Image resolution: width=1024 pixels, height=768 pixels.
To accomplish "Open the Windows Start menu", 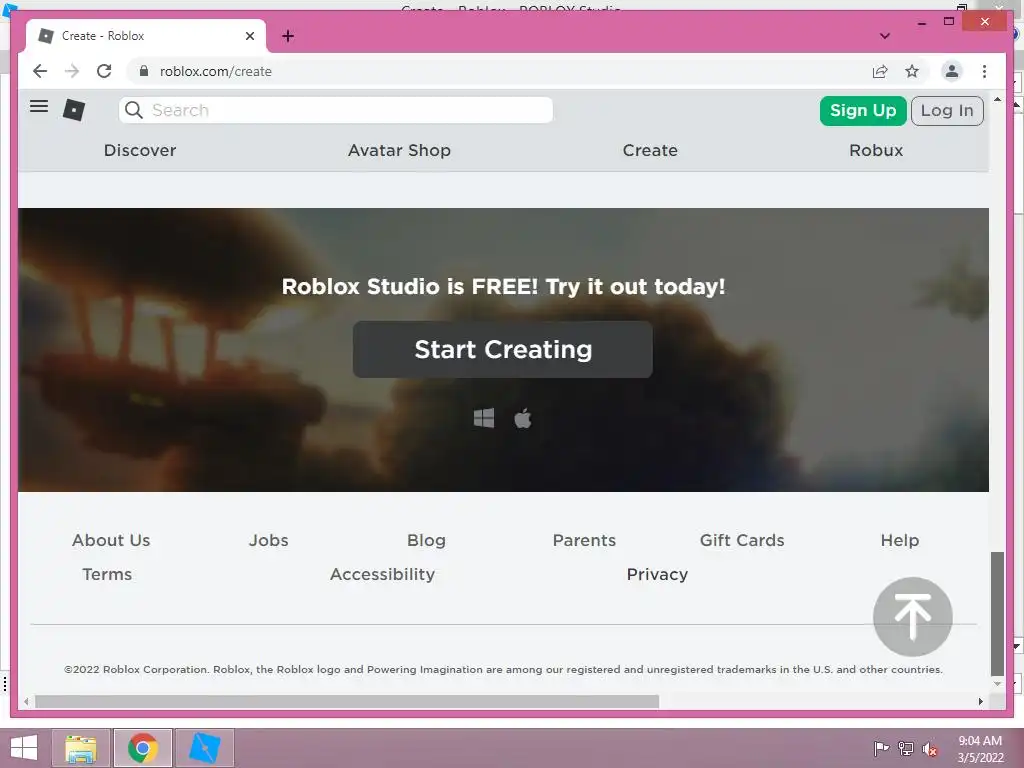I will coord(24,748).
